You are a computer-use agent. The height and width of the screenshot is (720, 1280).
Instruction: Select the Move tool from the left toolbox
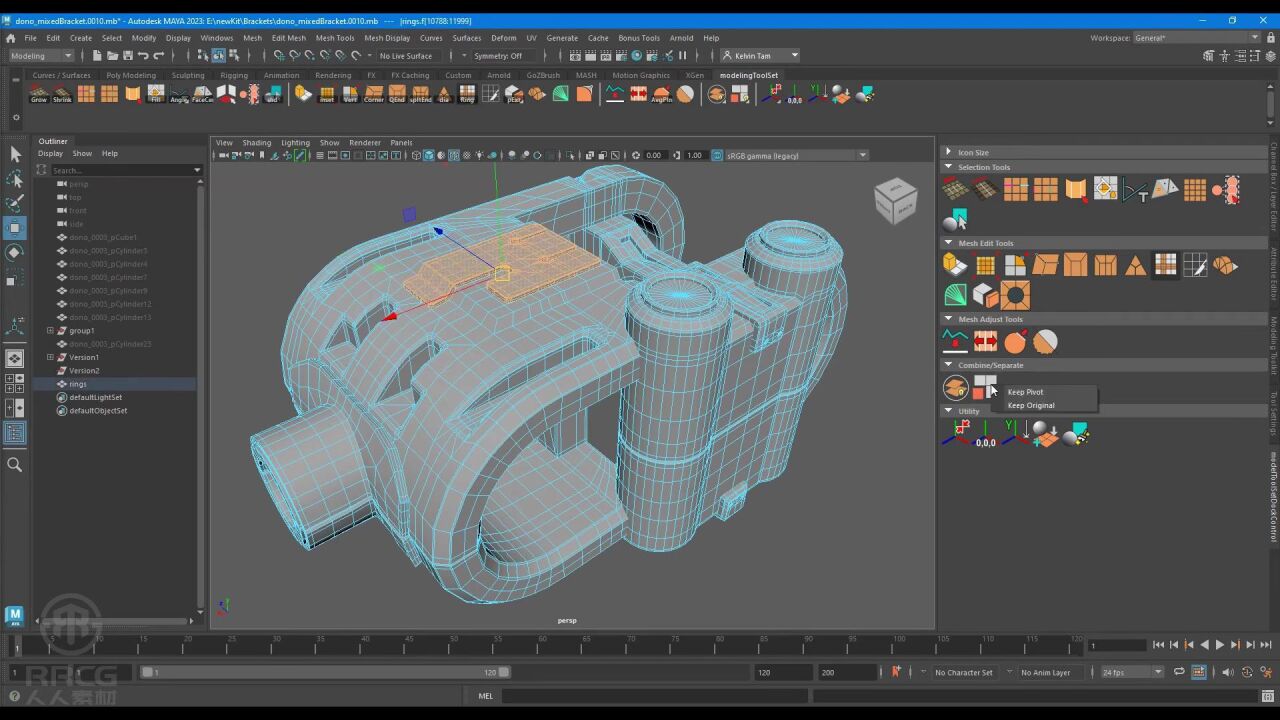click(x=15, y=227)
